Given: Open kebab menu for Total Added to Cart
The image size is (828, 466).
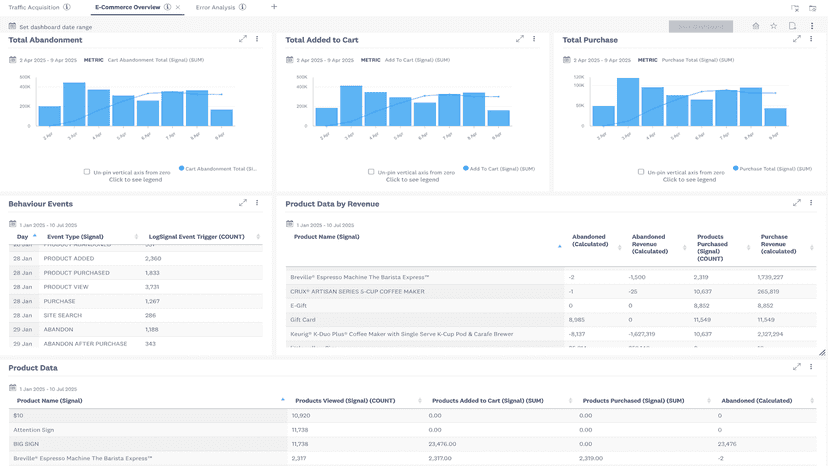Looking at the screenshot, I should pyautogui.click(x=534, y=39).
